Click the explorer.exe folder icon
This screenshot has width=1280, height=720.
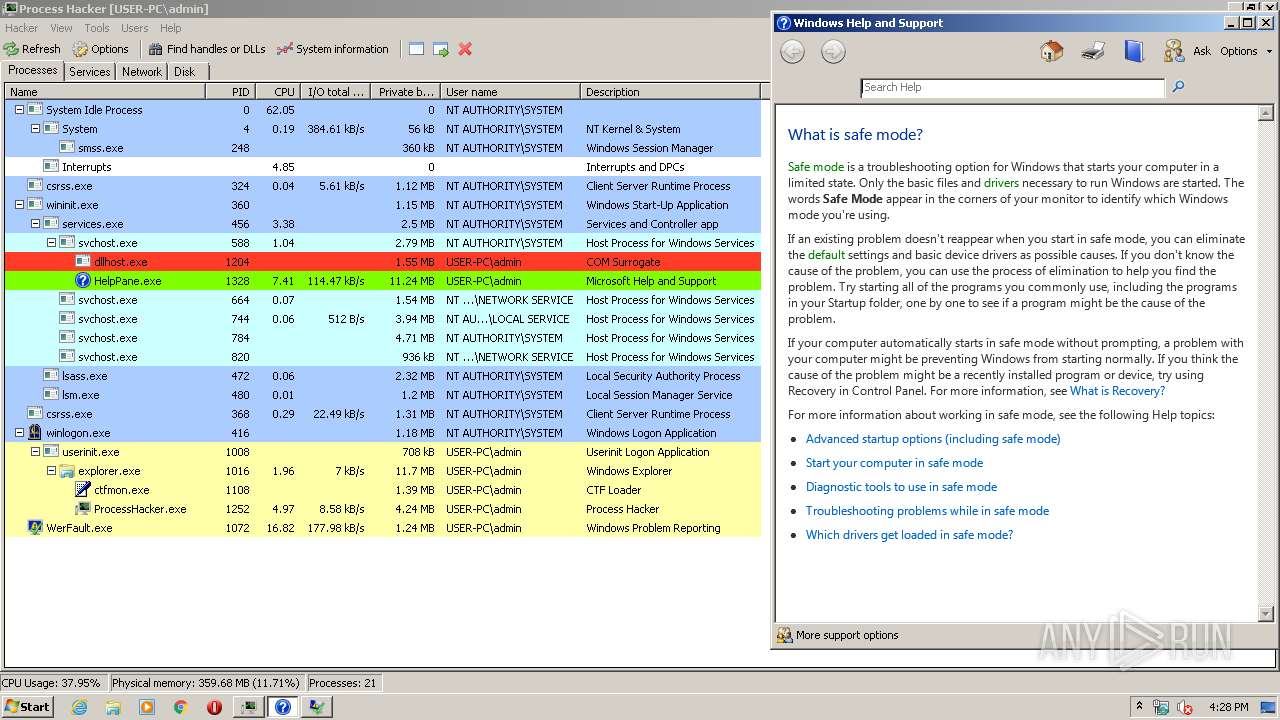pyautogui.click(x=67, y=471)
